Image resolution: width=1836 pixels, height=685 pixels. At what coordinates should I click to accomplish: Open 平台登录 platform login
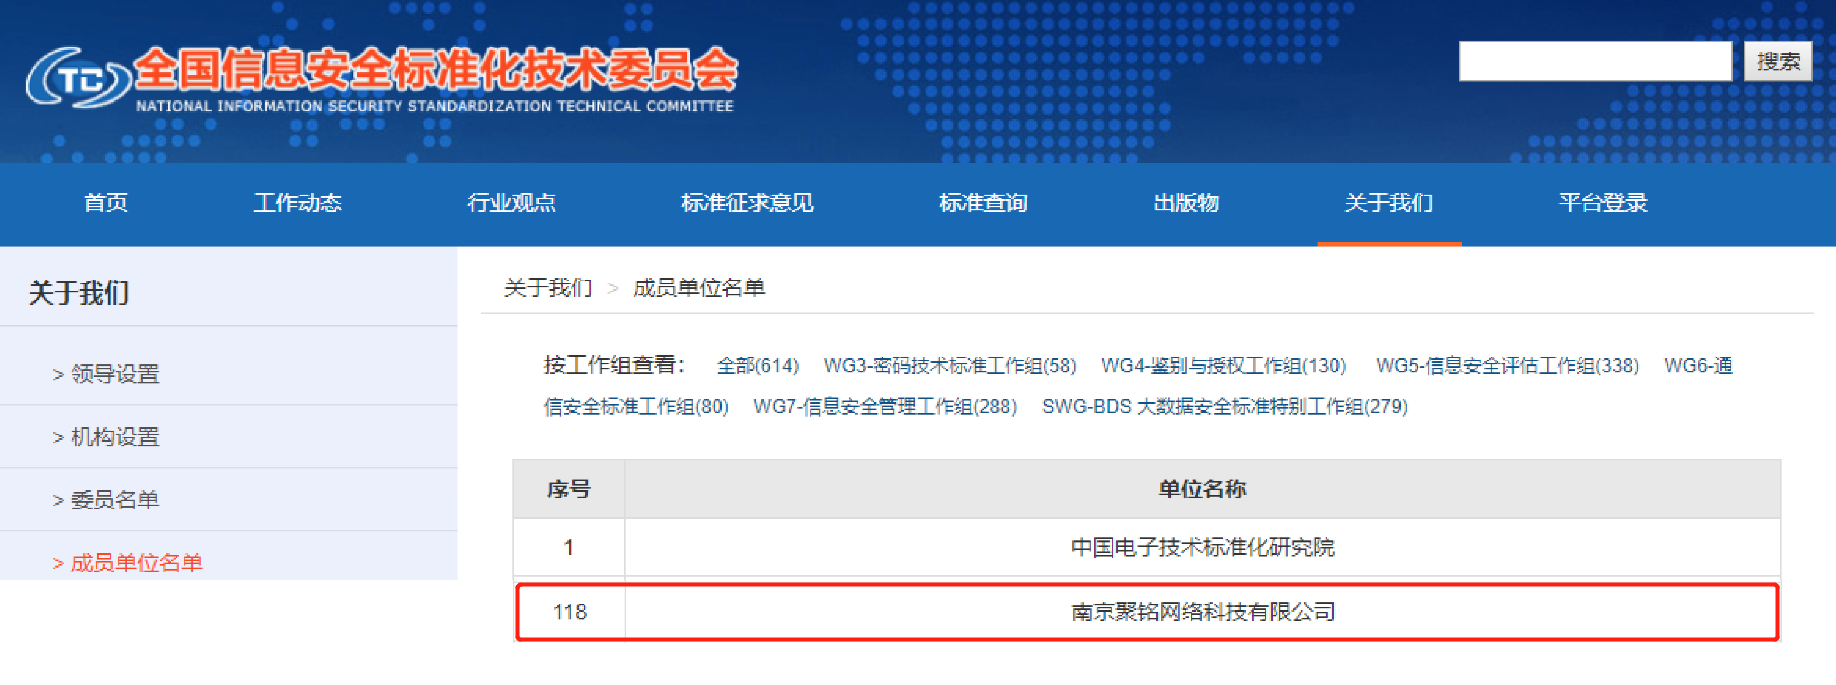(1602, 203)
